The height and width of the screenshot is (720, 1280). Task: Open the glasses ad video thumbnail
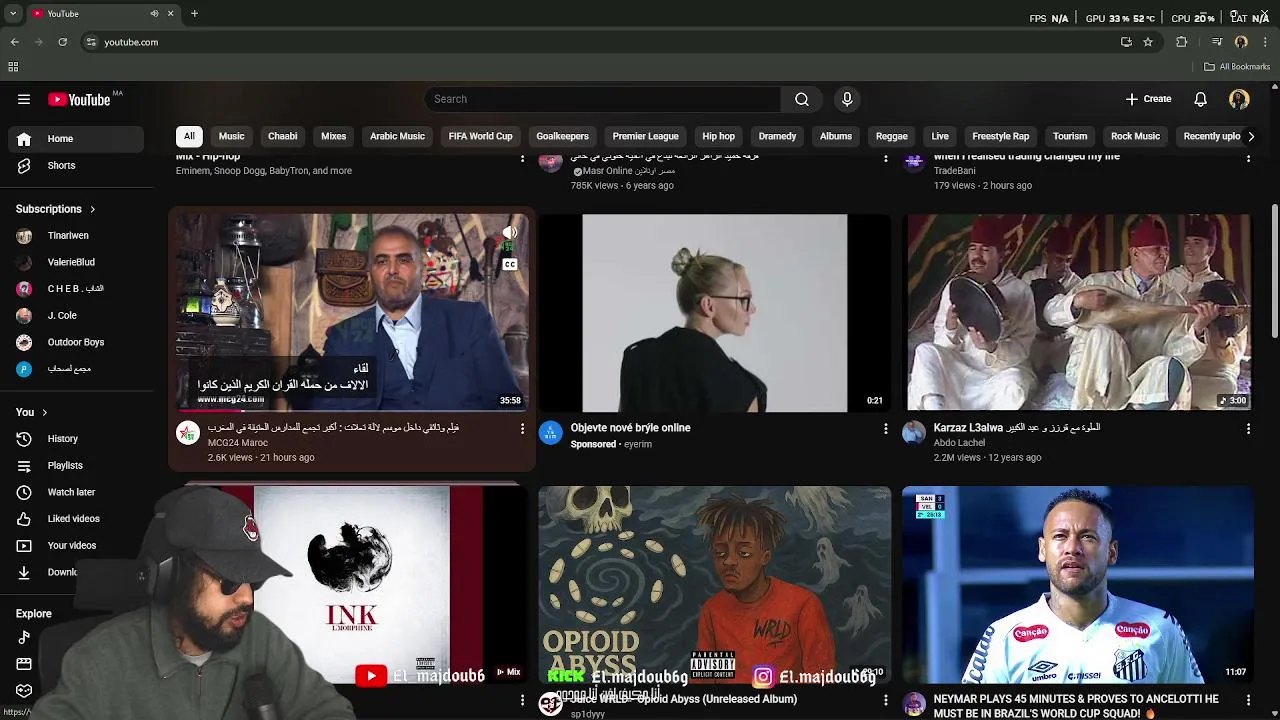coord(714,312)
